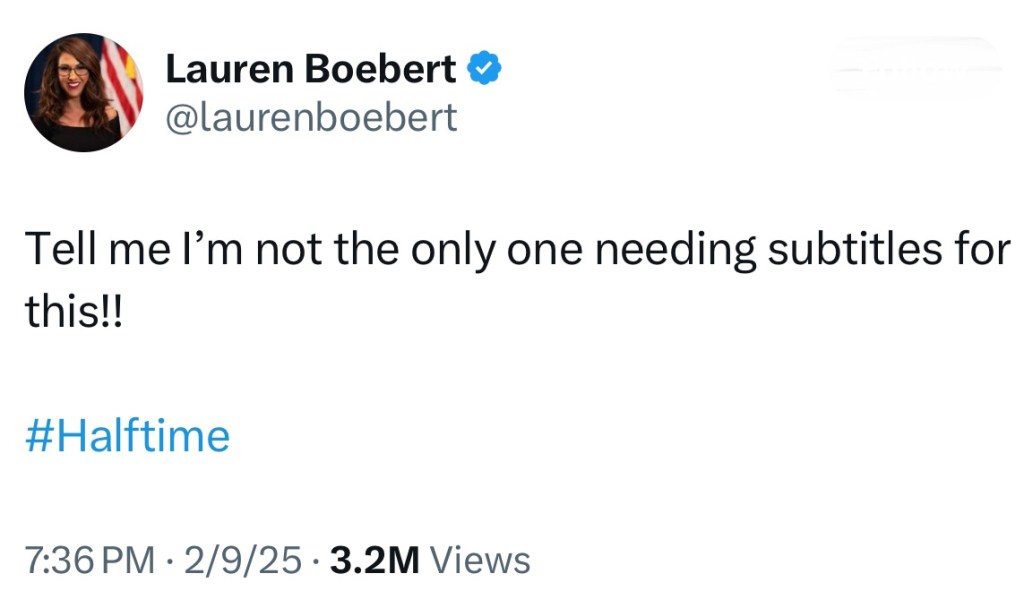Click the 3.2M view count

[374, 560]
